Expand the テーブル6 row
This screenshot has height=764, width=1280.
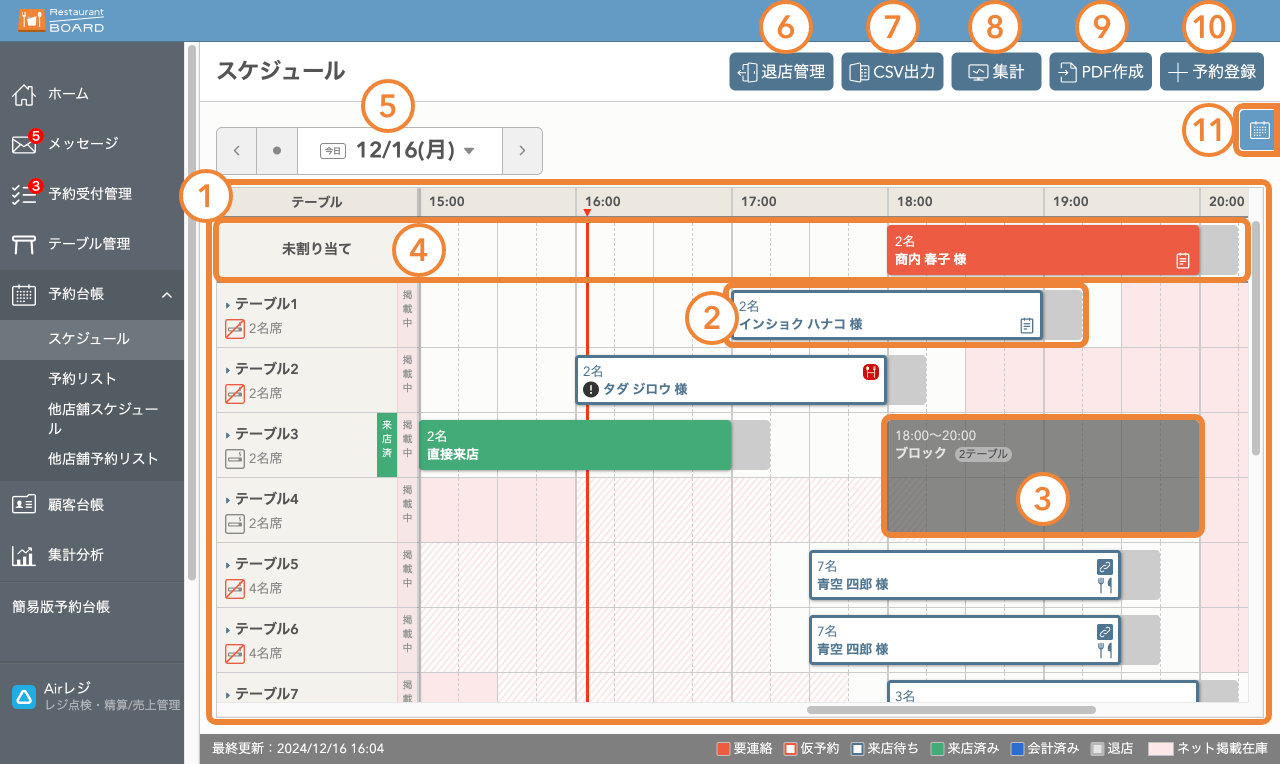tap(228, 629)
